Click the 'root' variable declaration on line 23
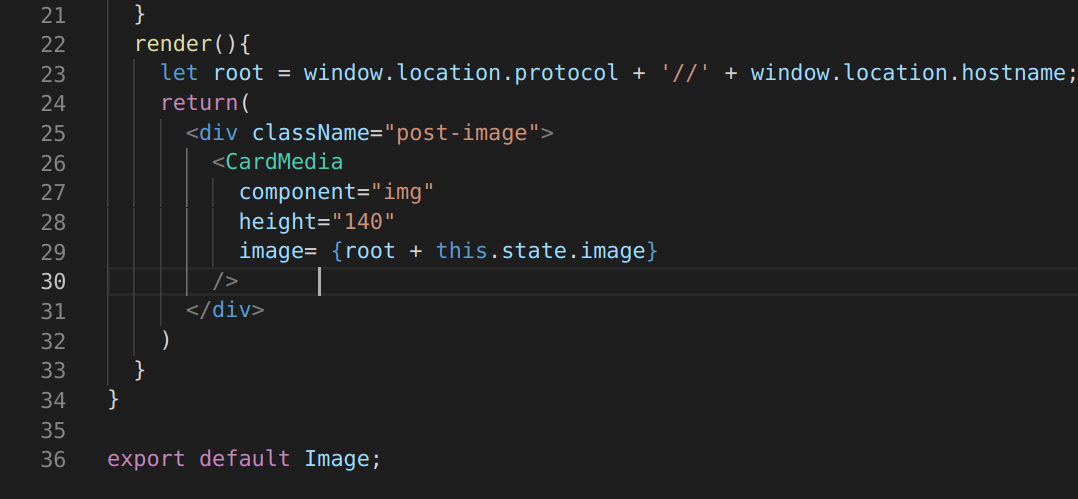The height and width of the screenshot is (499, 1078). tap(239, 74)
